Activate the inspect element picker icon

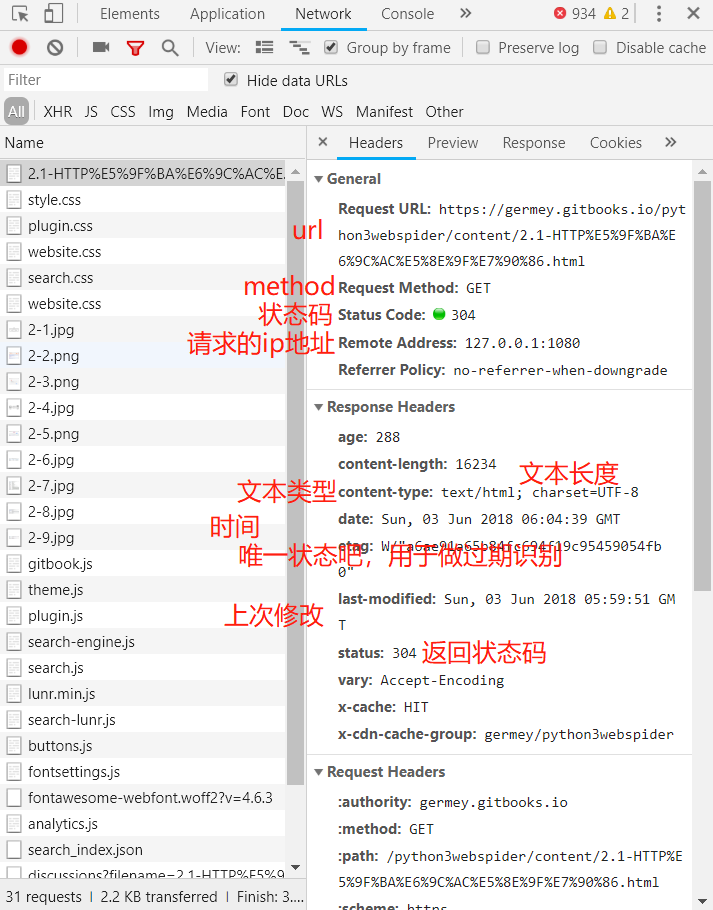[20, 13]
